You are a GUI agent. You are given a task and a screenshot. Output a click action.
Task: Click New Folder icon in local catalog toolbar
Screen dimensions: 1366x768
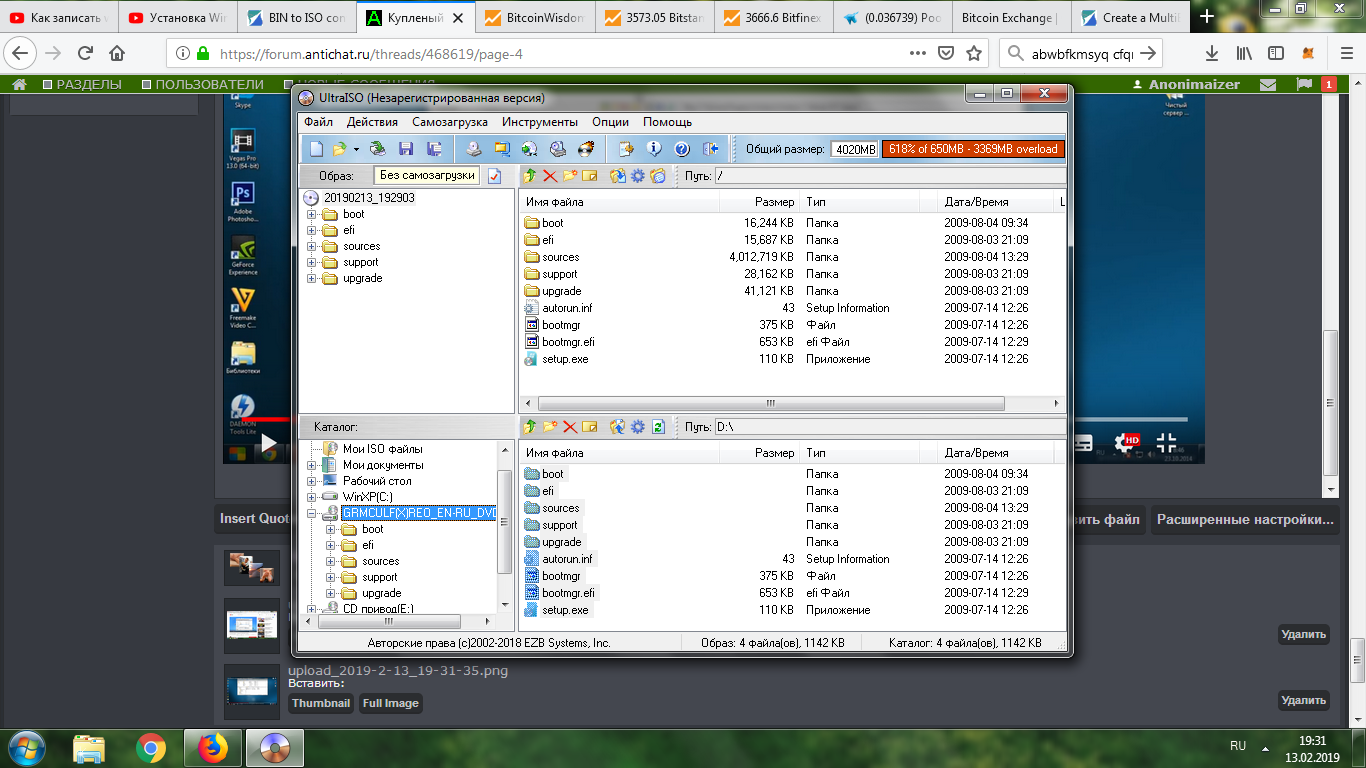coord(550,427)
